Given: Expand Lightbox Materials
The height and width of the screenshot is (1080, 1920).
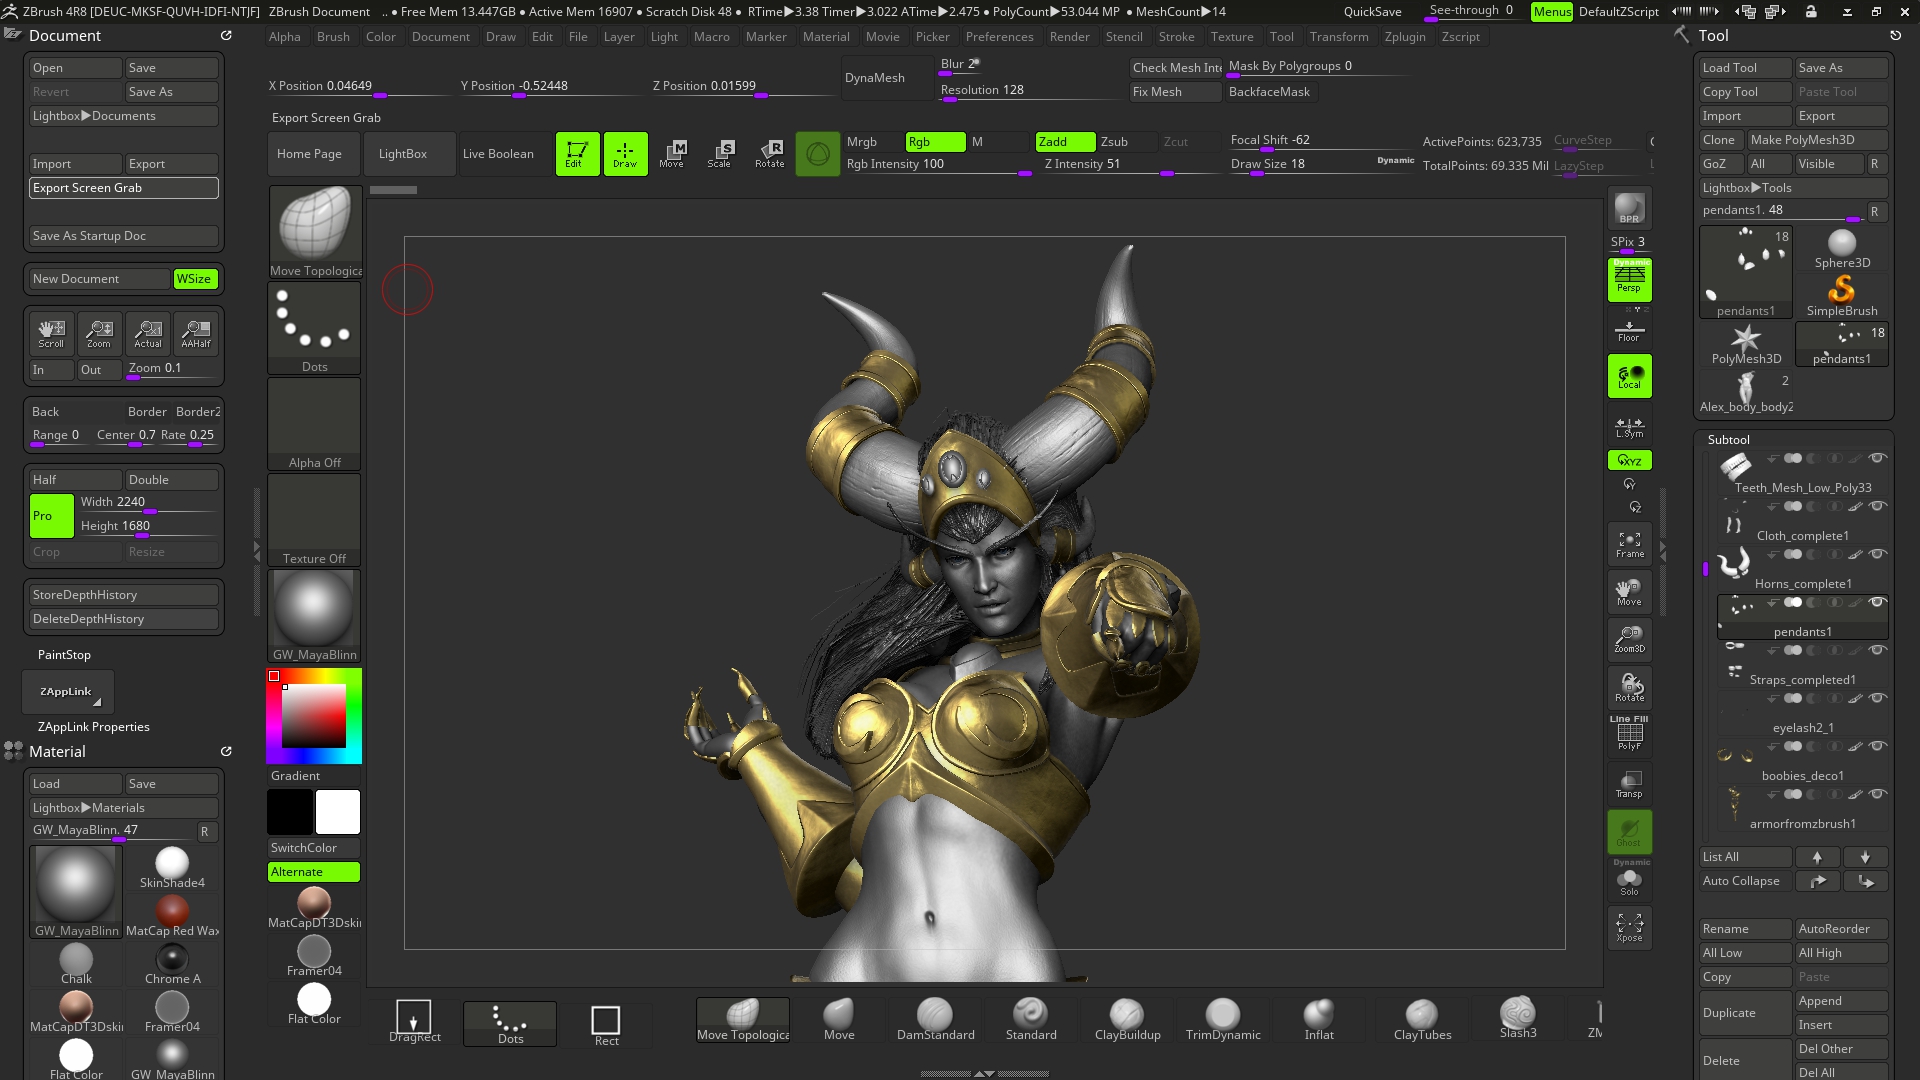Looking at the screenshot, I should [124, 808].
